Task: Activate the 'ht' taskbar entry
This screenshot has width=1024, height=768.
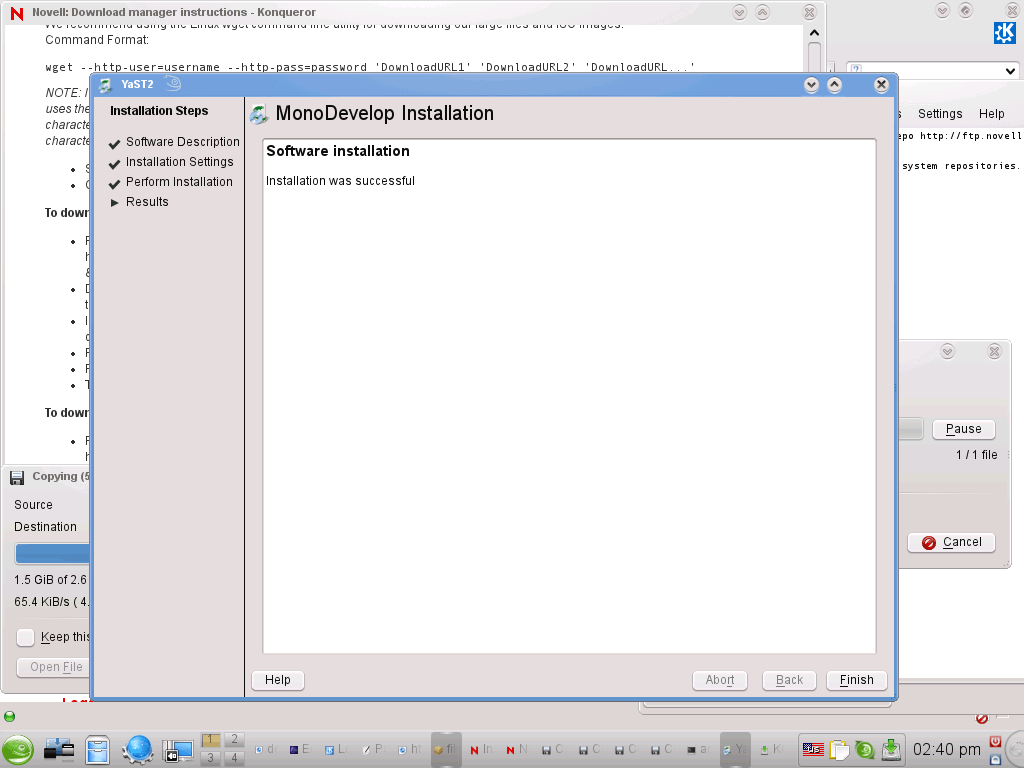Action: (x=410, y=750)
